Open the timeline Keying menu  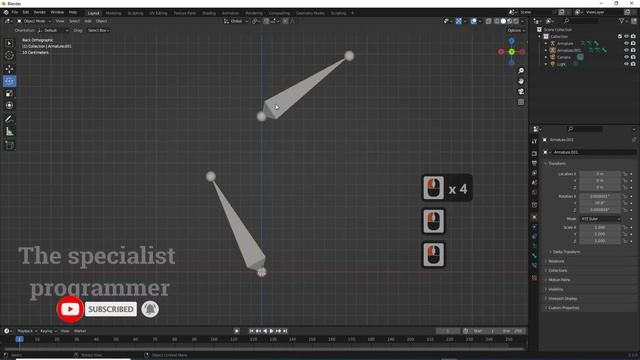(48, 331)
